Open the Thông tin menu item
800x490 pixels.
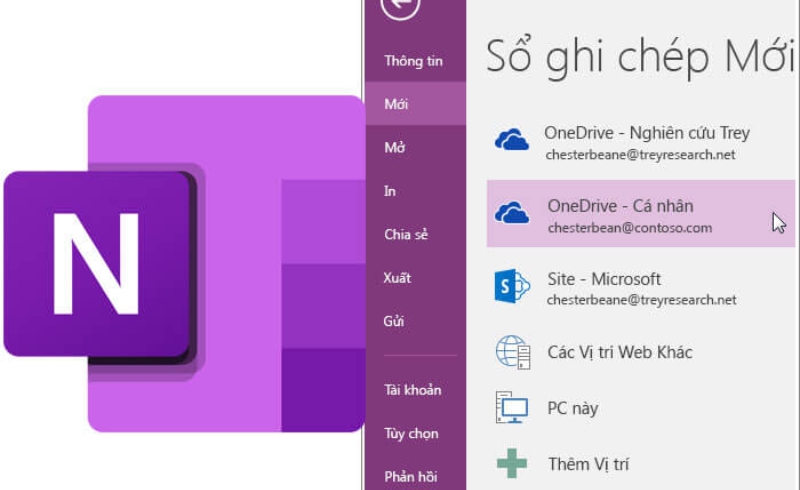[x=415, y=61]
